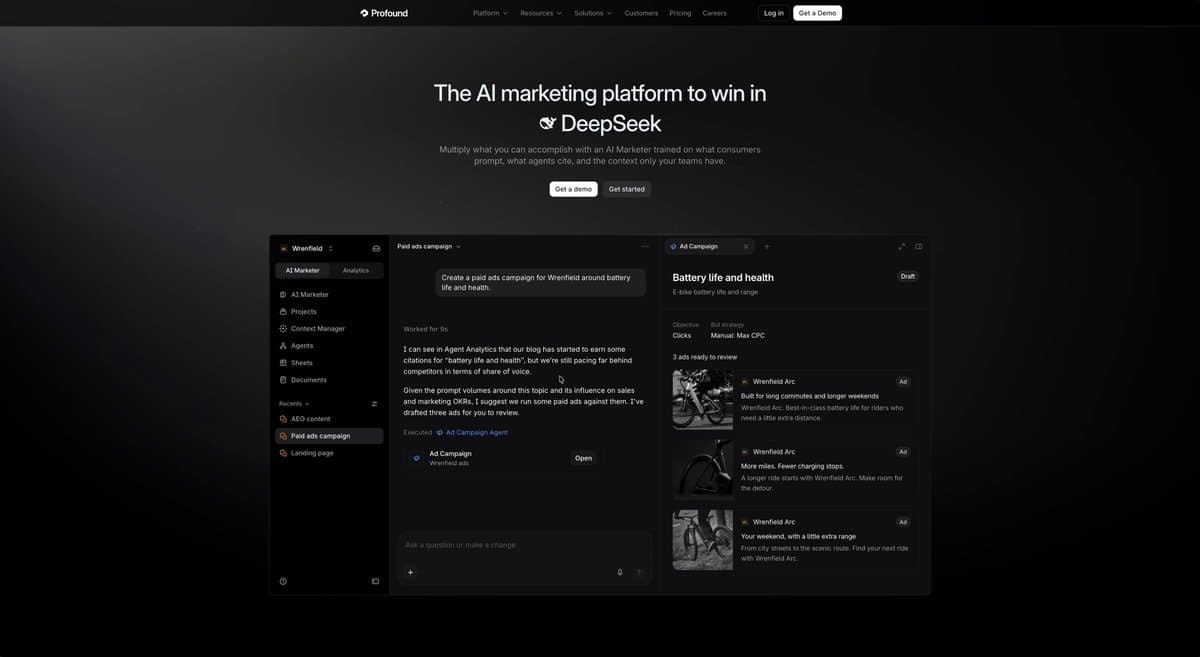Open Agents in the sidebar
The height and width of the screenshot is (657, 1200).
(x=329, y=346)
